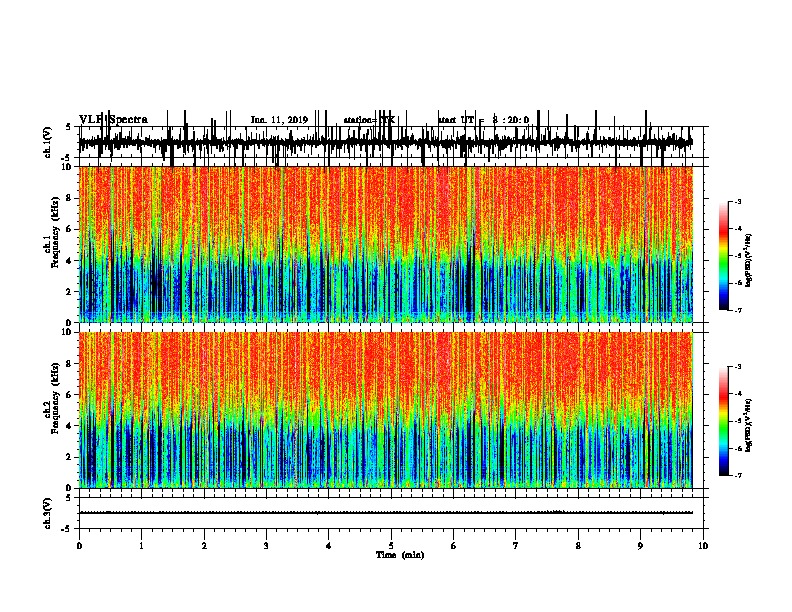Select the ch.1 colorbar "-3" label
Image resolution: width=792 pixels, height=612 pixels.
pyautogui.click(x=738, y=201)
